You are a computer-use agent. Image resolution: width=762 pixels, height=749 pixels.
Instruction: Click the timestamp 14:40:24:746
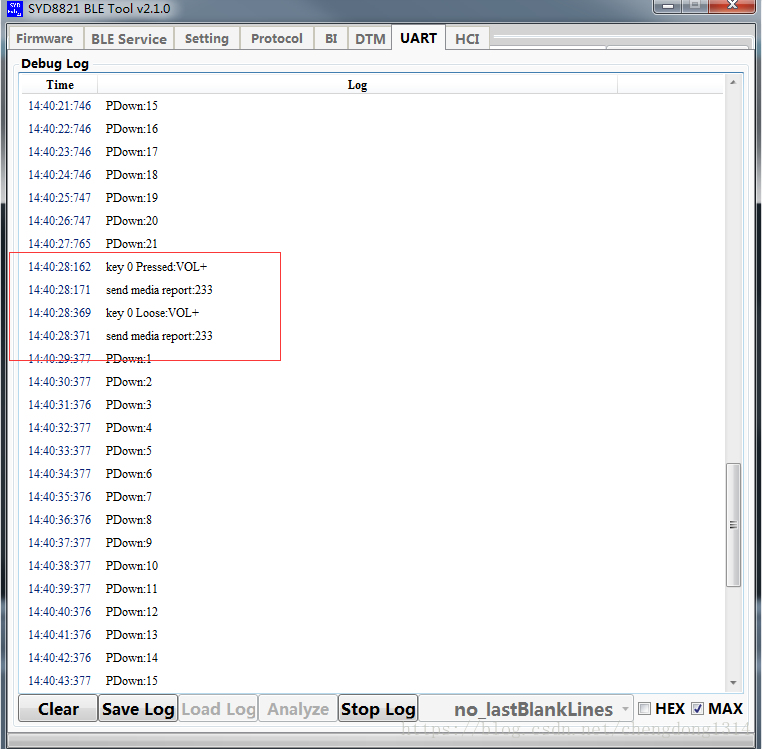tap(59, 174)
